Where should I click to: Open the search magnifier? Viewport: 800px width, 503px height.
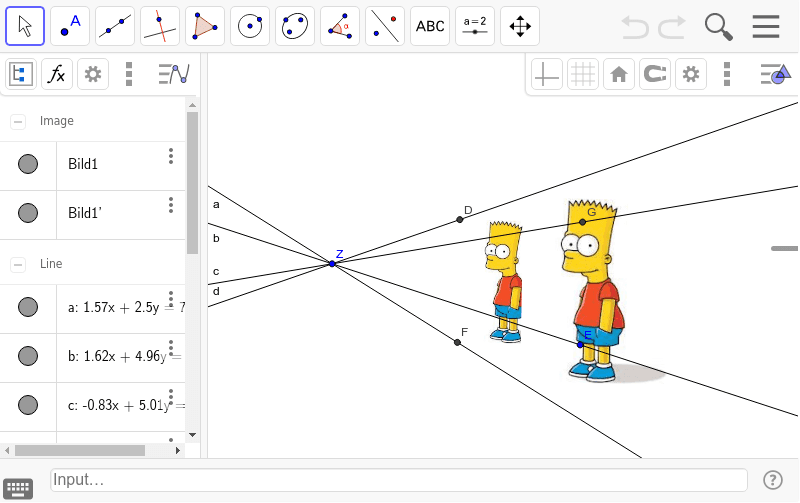tap(718, 27)
